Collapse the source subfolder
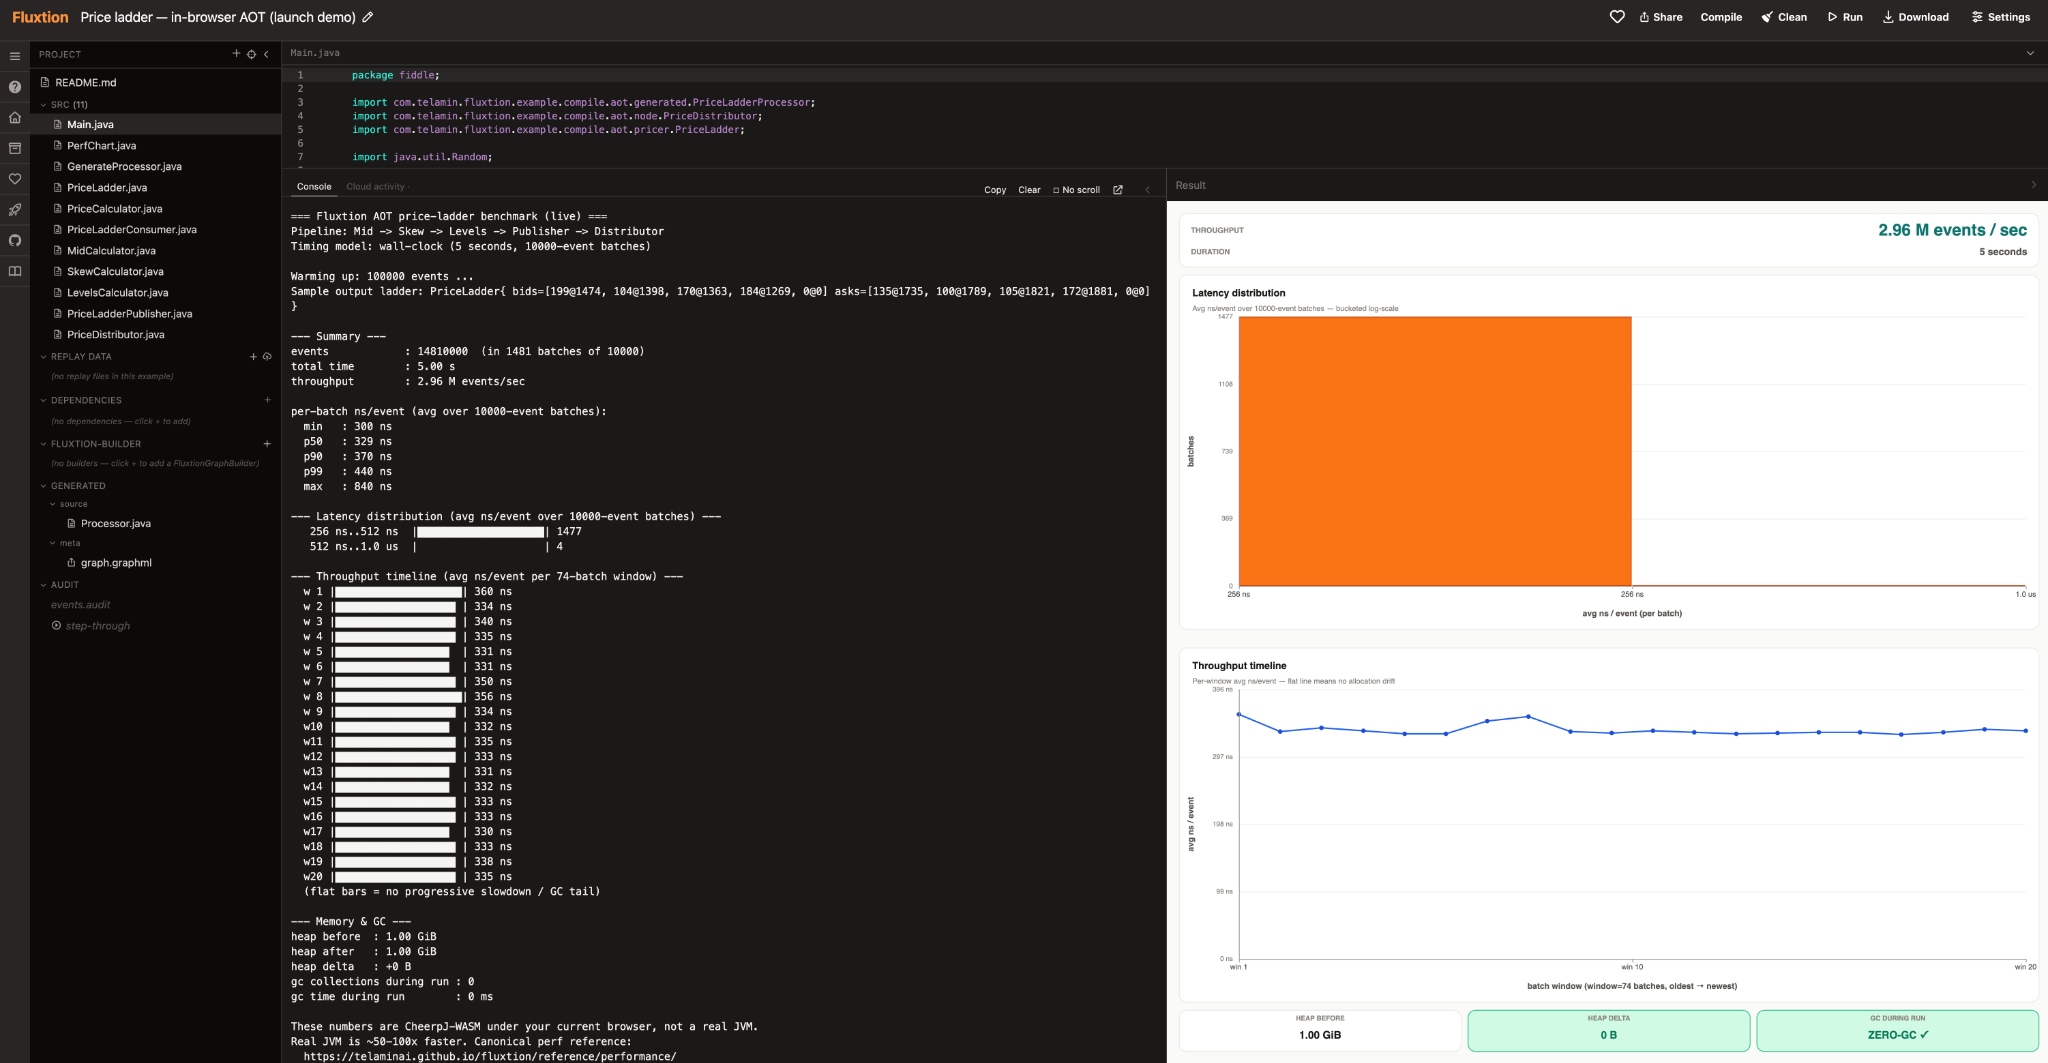Image resolution: width=2048 pixels, height=1063 pixels. point(53,504)
